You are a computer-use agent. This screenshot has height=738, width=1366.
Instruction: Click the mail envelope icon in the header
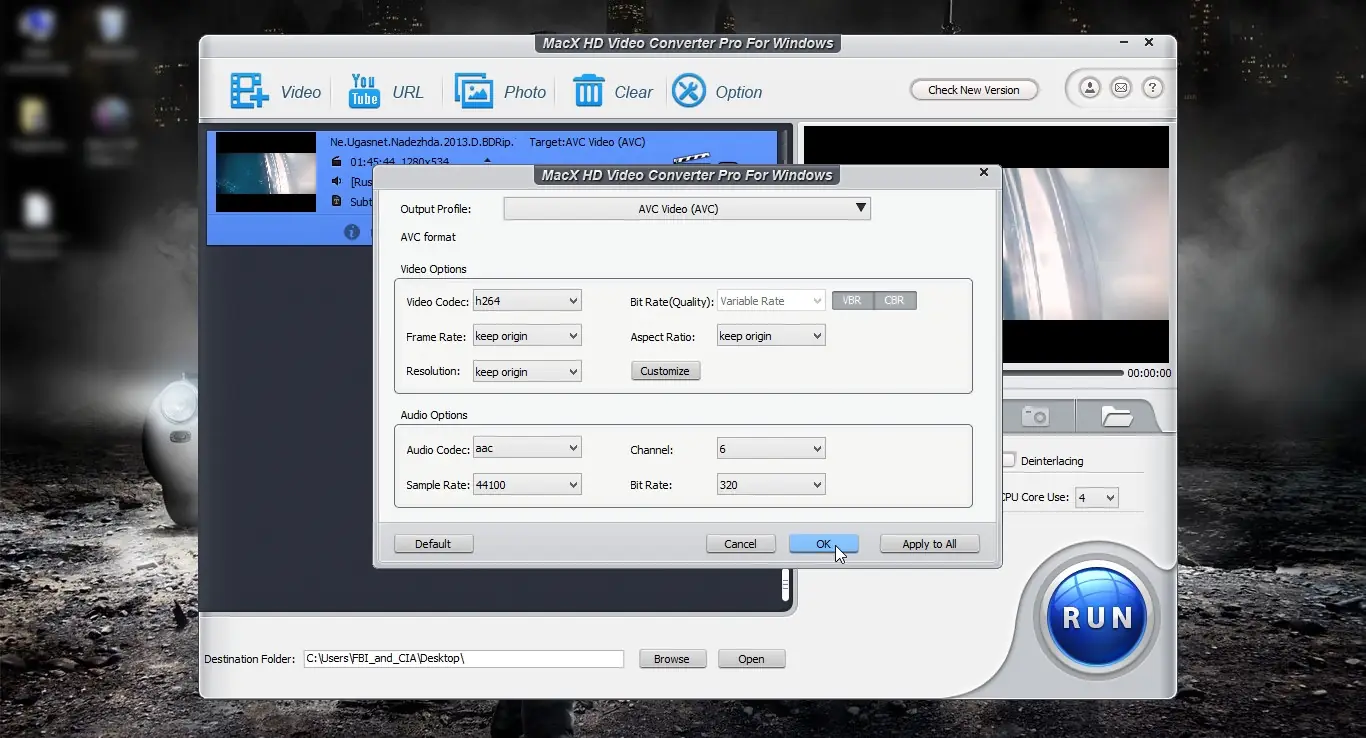1121,88
